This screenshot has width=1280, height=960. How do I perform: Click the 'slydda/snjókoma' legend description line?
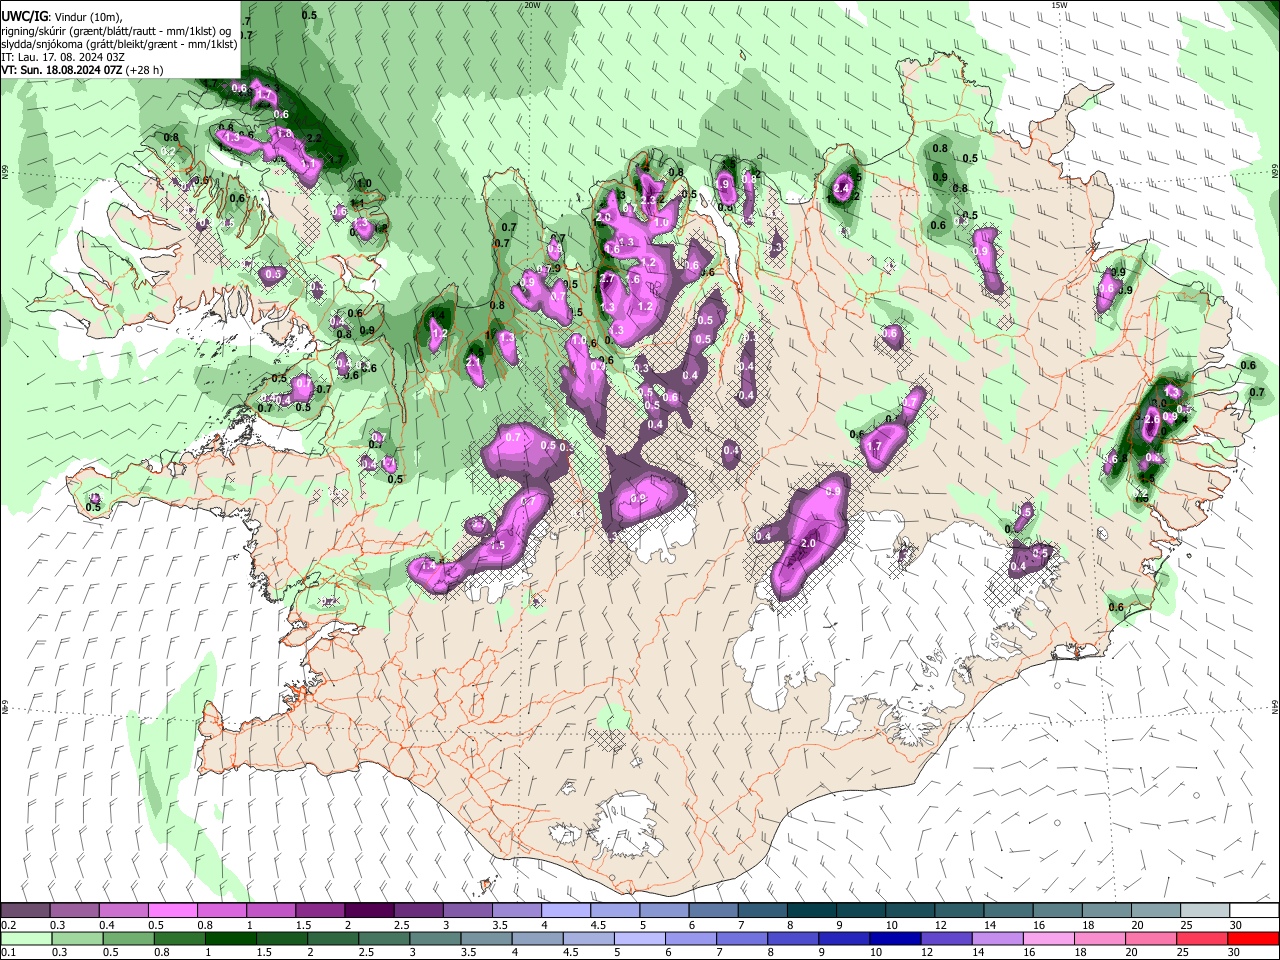119,44
